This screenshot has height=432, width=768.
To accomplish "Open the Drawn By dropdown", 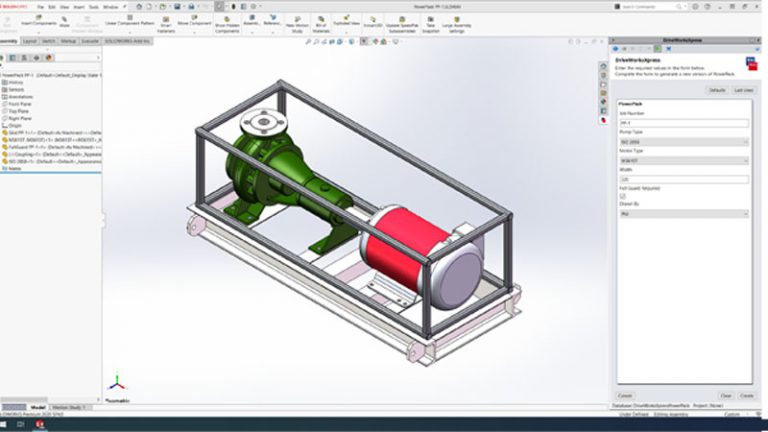I will click(x=684, y=214).
